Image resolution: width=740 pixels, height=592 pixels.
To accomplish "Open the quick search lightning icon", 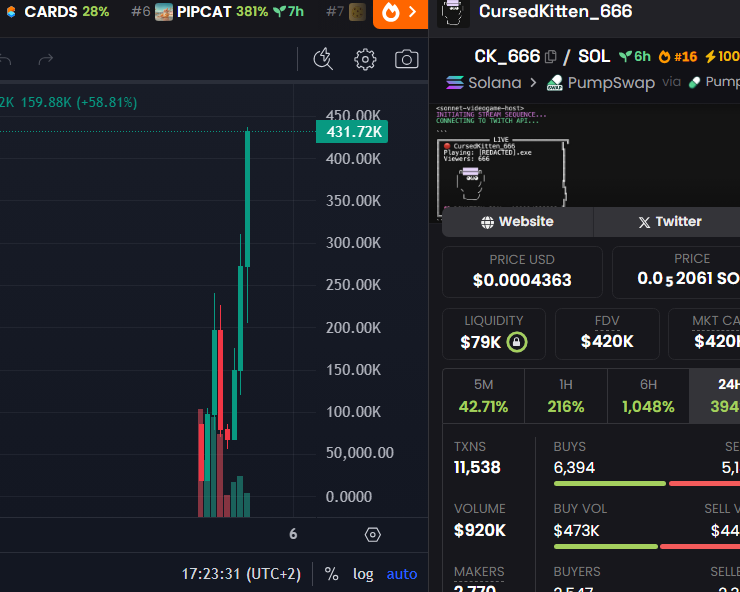I will [x=323, y=59].
